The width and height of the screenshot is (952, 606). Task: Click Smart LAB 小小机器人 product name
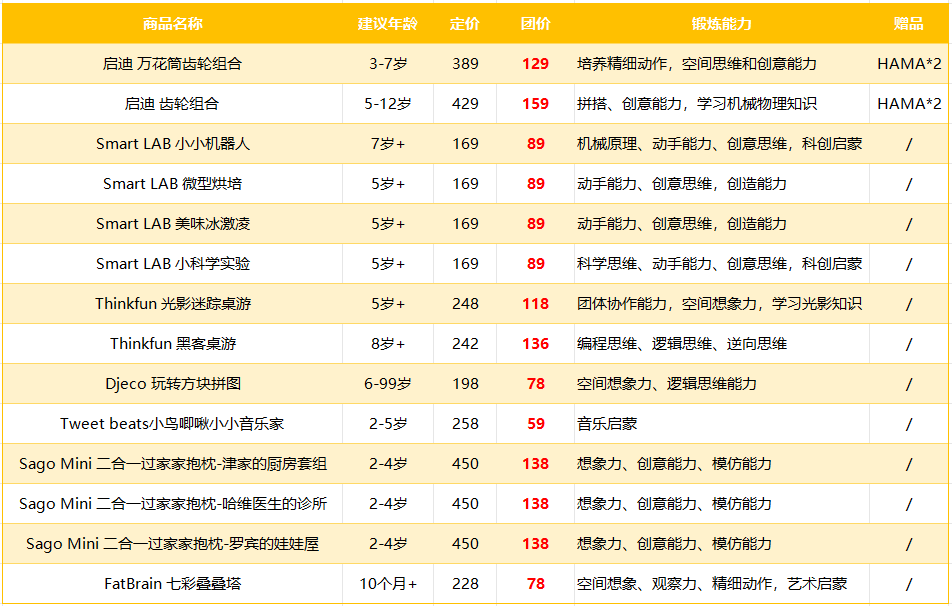pyautogui.click(x=172, y=144)
